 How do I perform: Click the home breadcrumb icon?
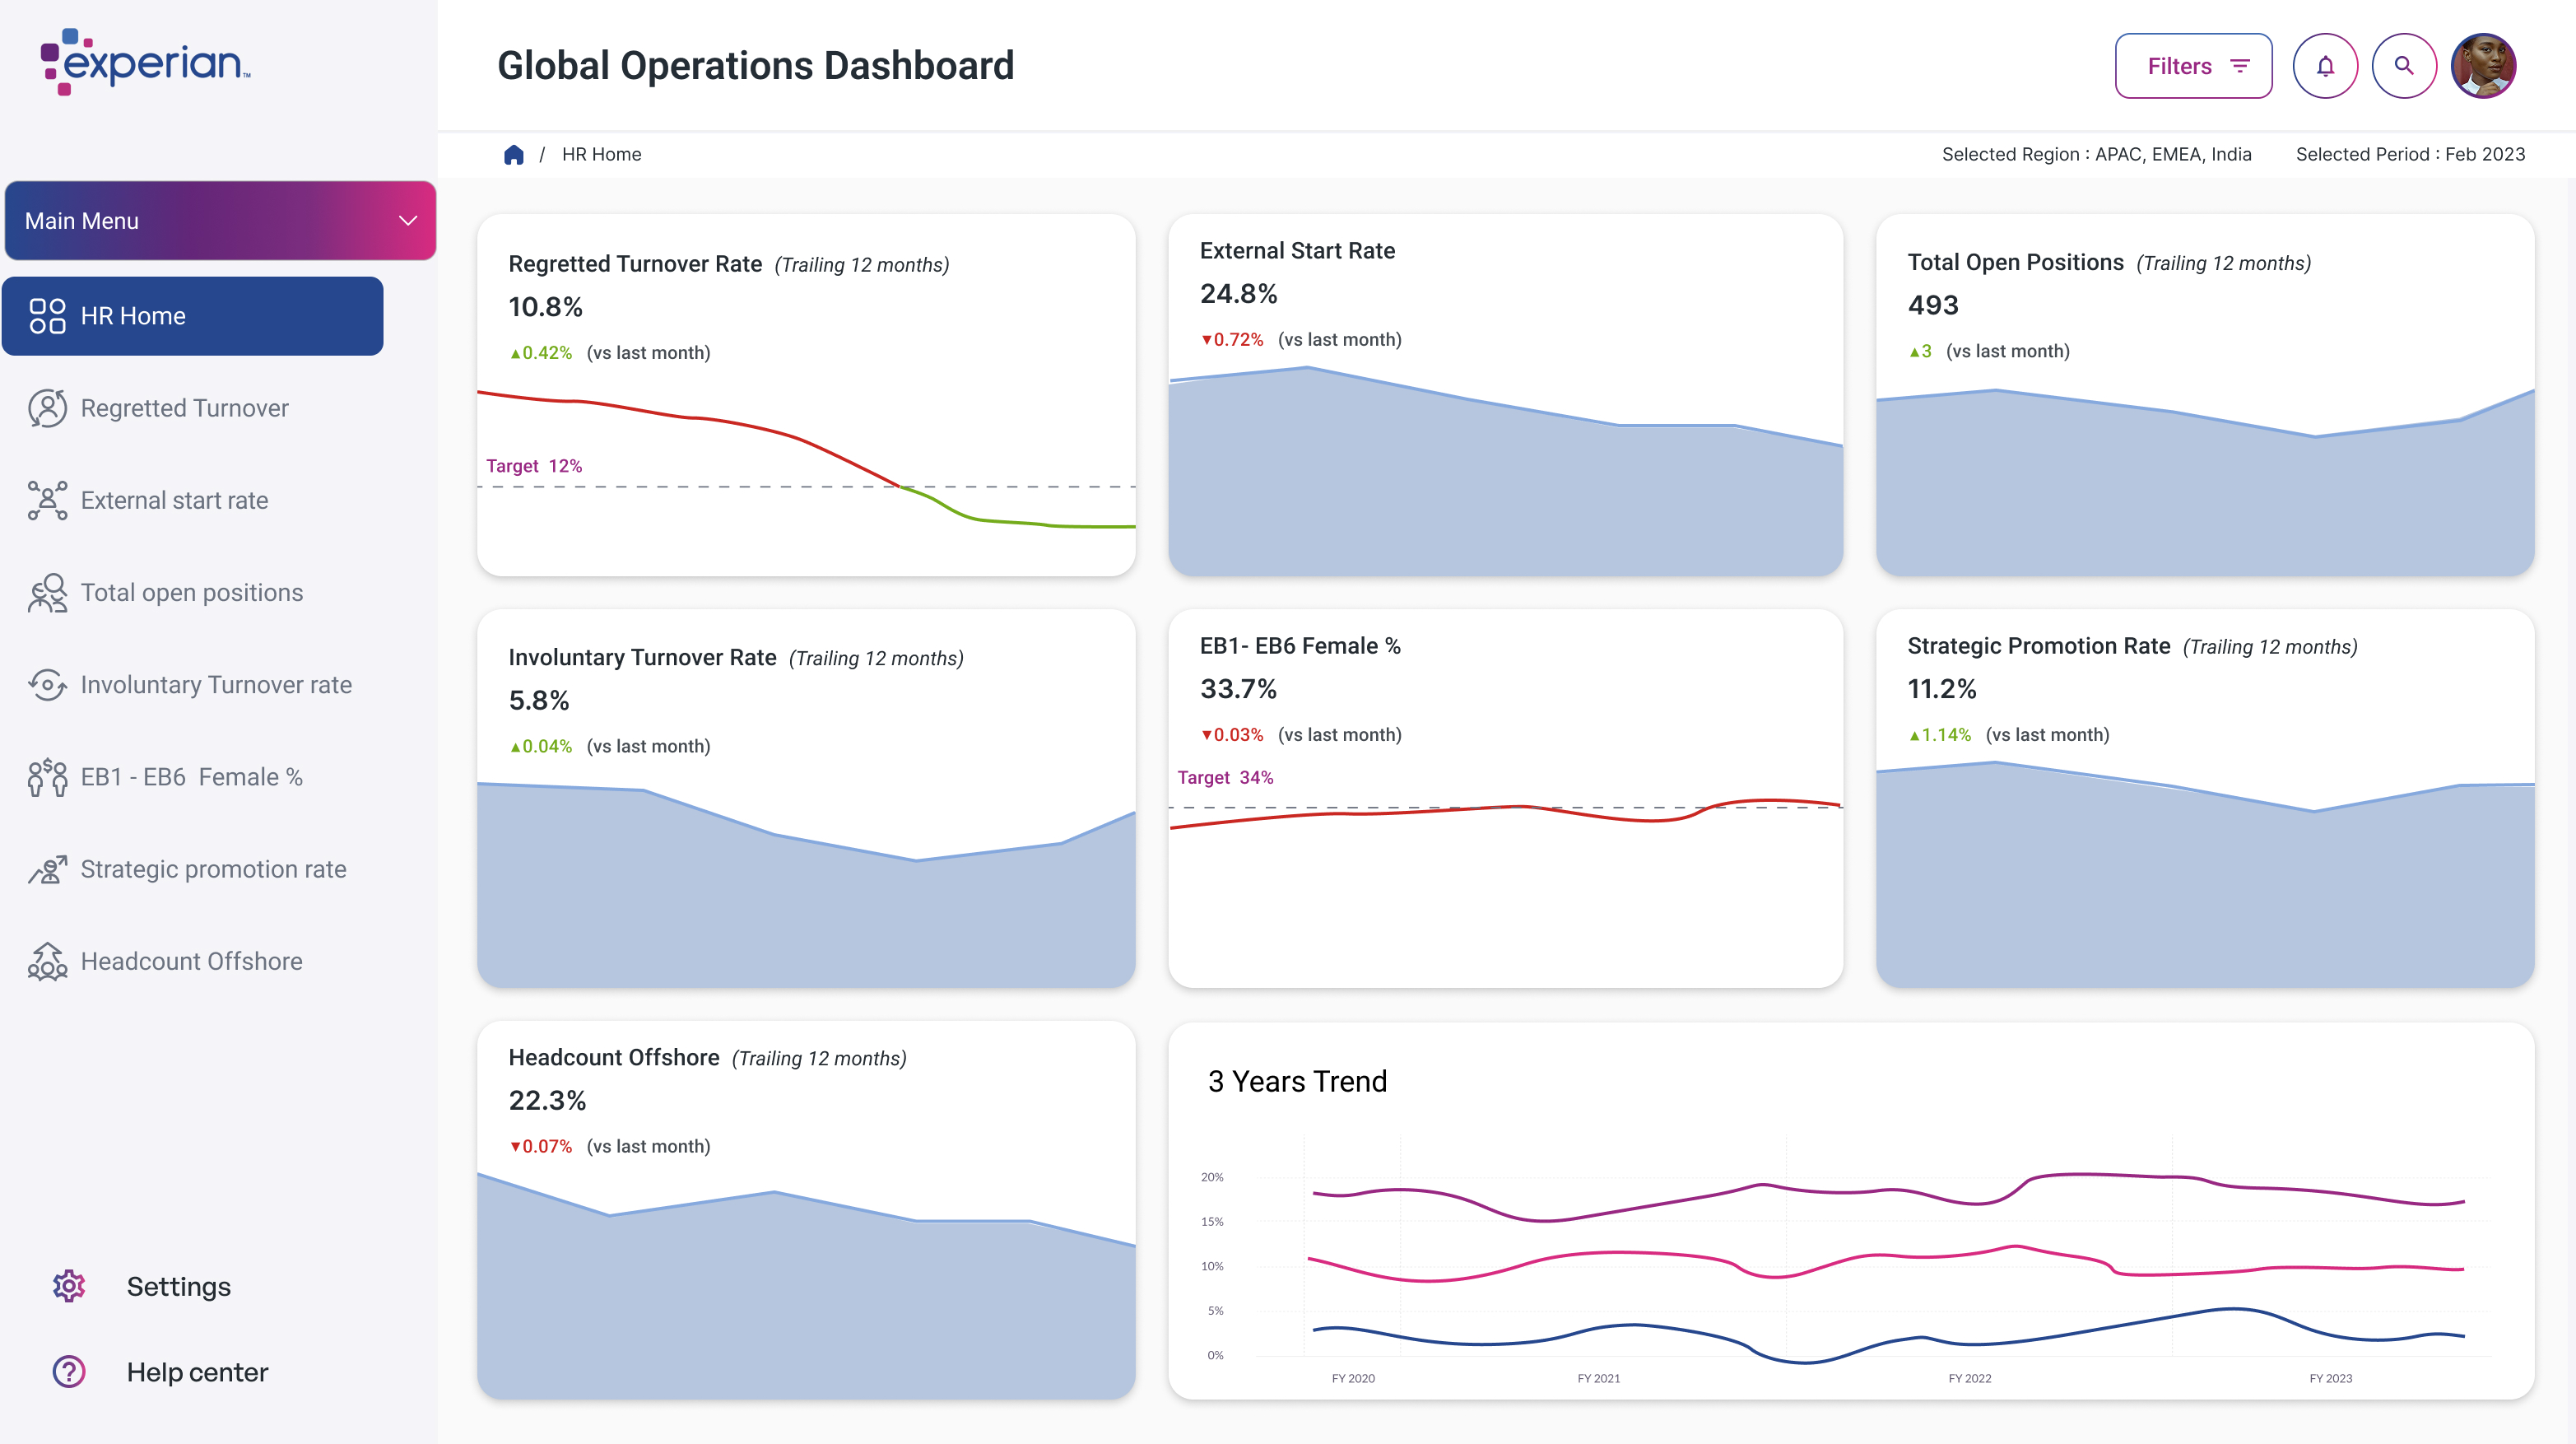click(514, 154)
